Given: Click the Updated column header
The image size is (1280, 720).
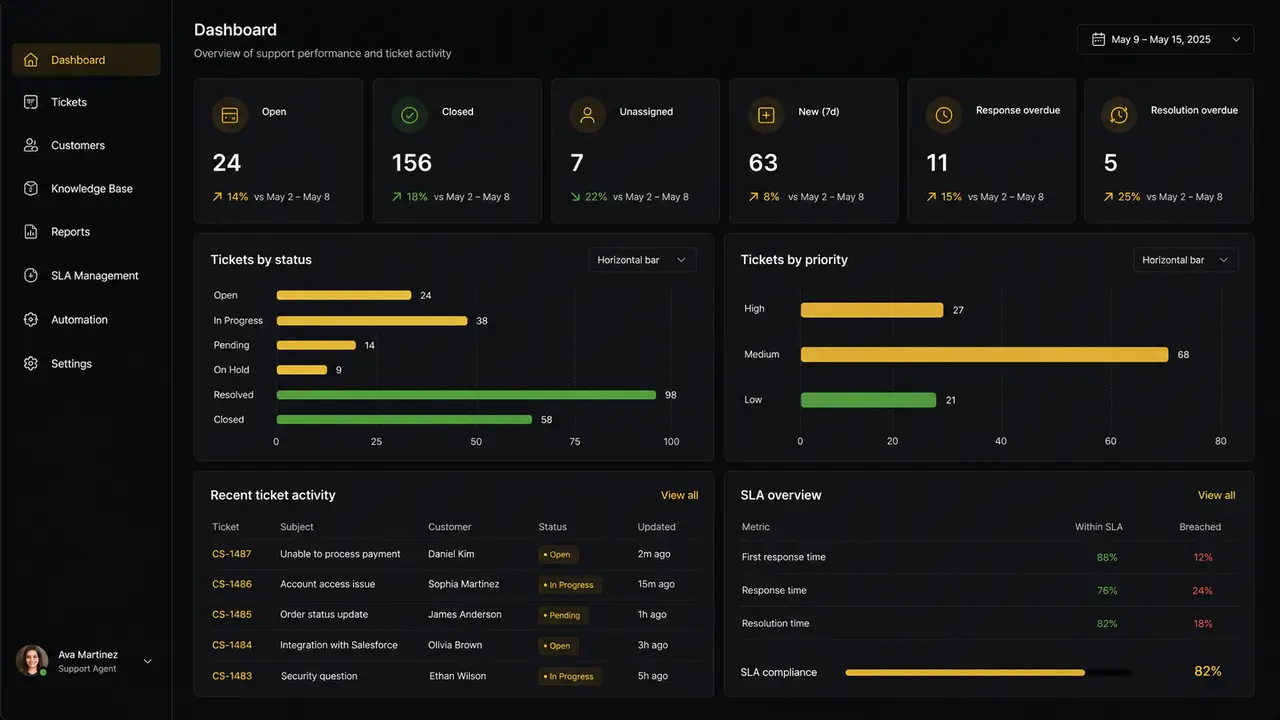Looking at the screenshot, I should pyautogui.click(x=657, y=527).
